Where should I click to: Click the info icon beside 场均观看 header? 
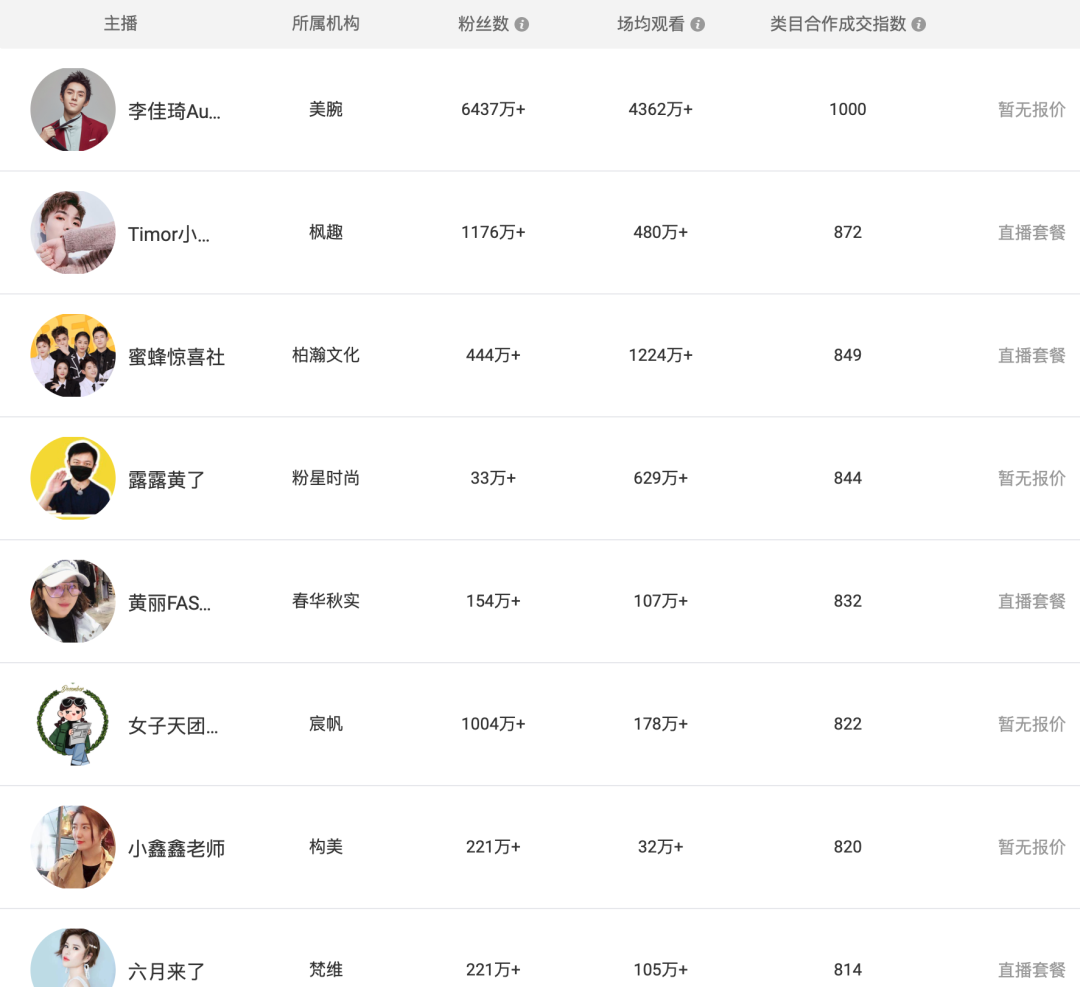(697, 23)
